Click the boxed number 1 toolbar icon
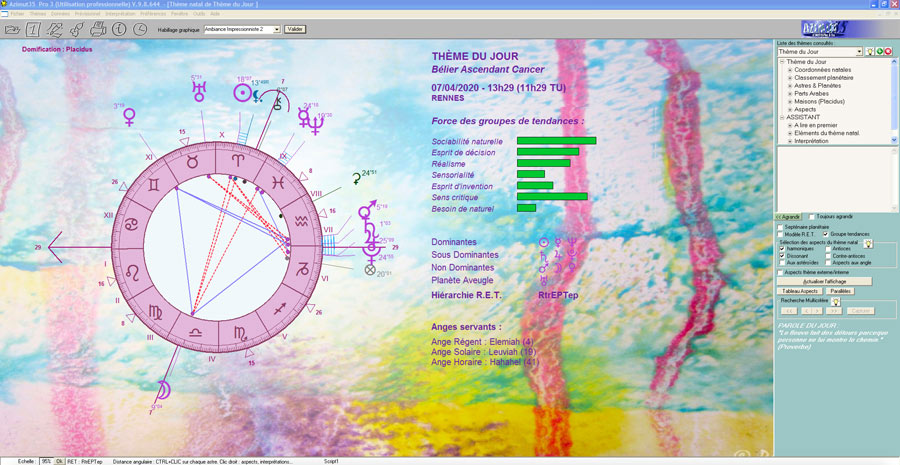This screenshot has height=465, width=900. (33, 29)
